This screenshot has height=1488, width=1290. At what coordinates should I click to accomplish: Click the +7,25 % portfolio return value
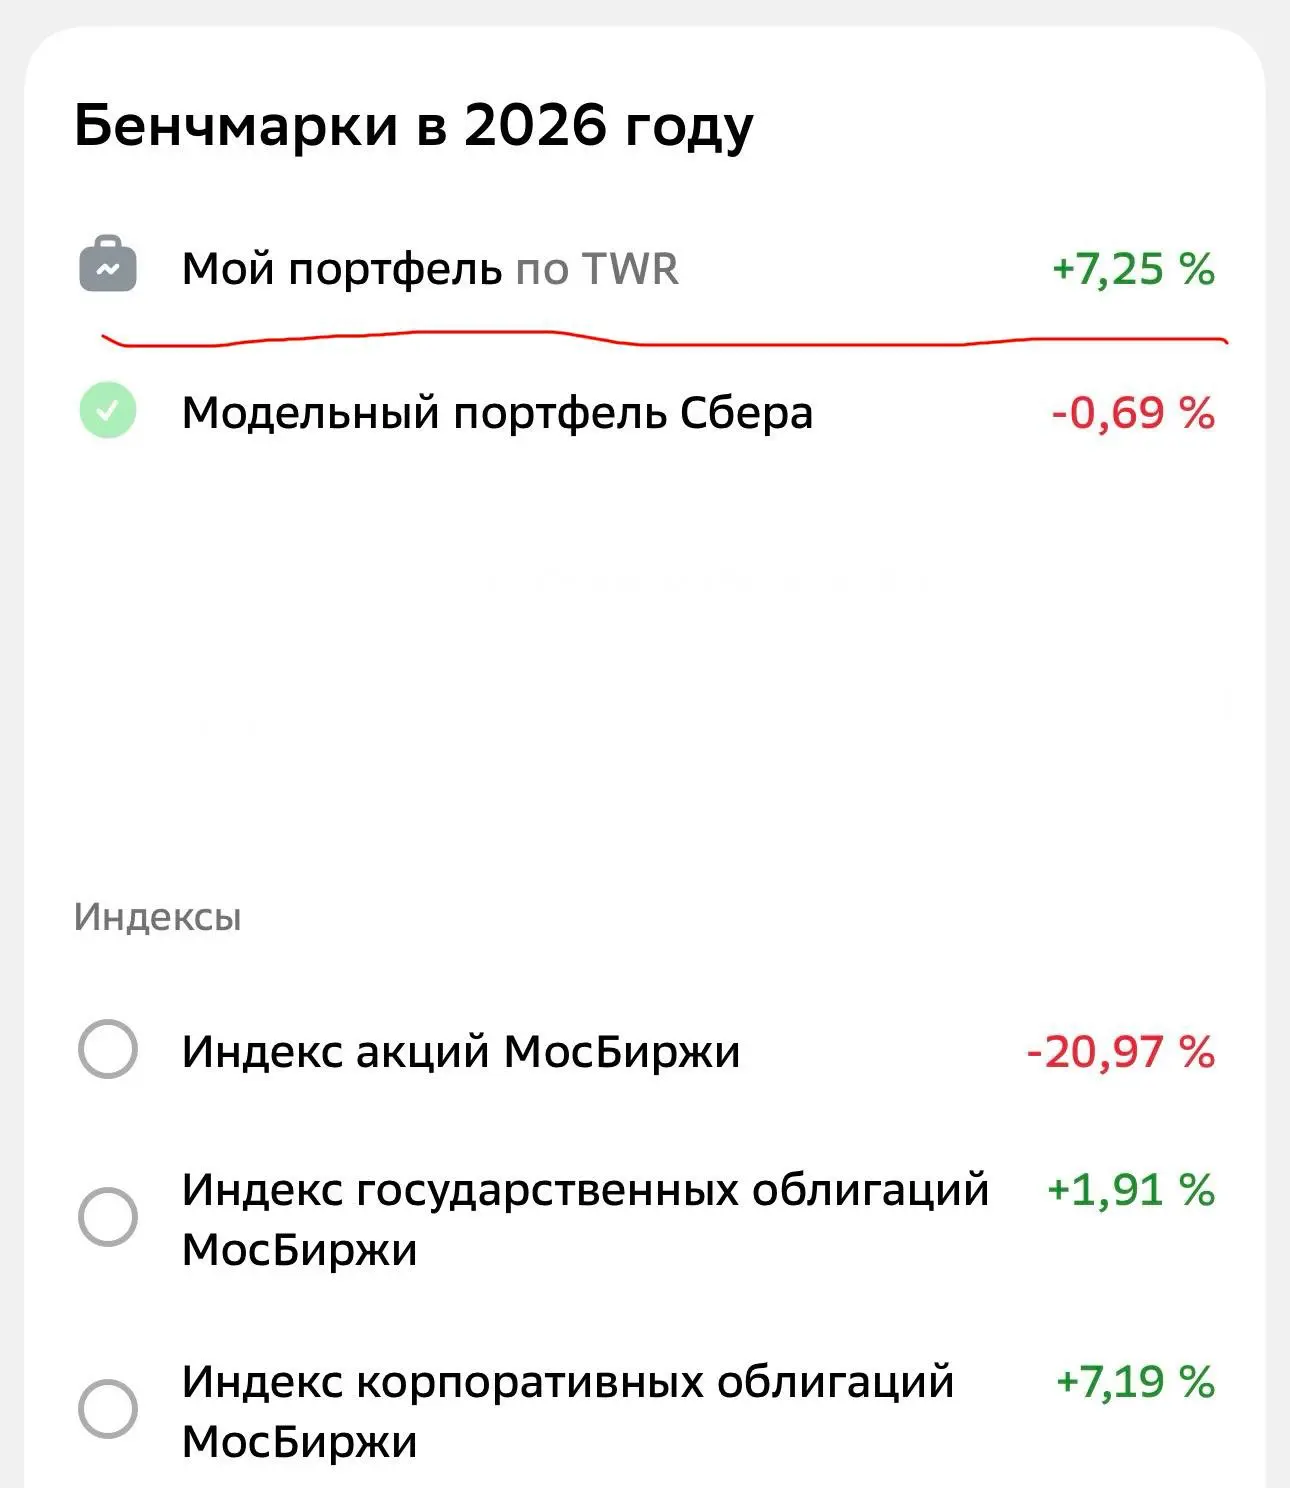tap(1134, 269)
